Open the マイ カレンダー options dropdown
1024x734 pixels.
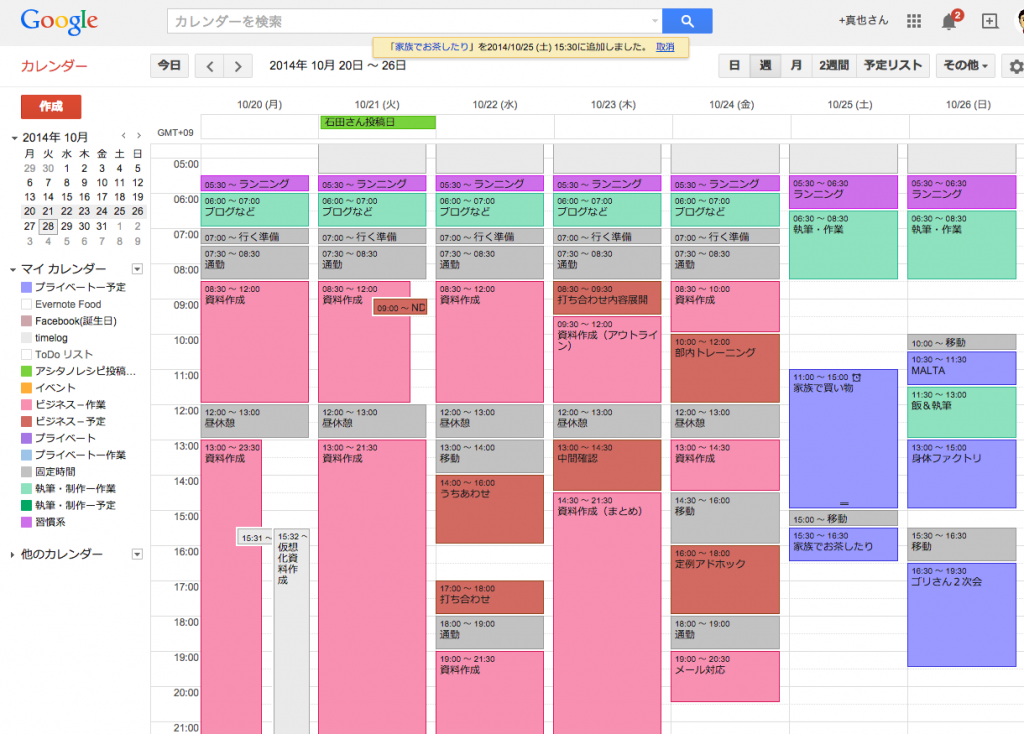(137, 269)
